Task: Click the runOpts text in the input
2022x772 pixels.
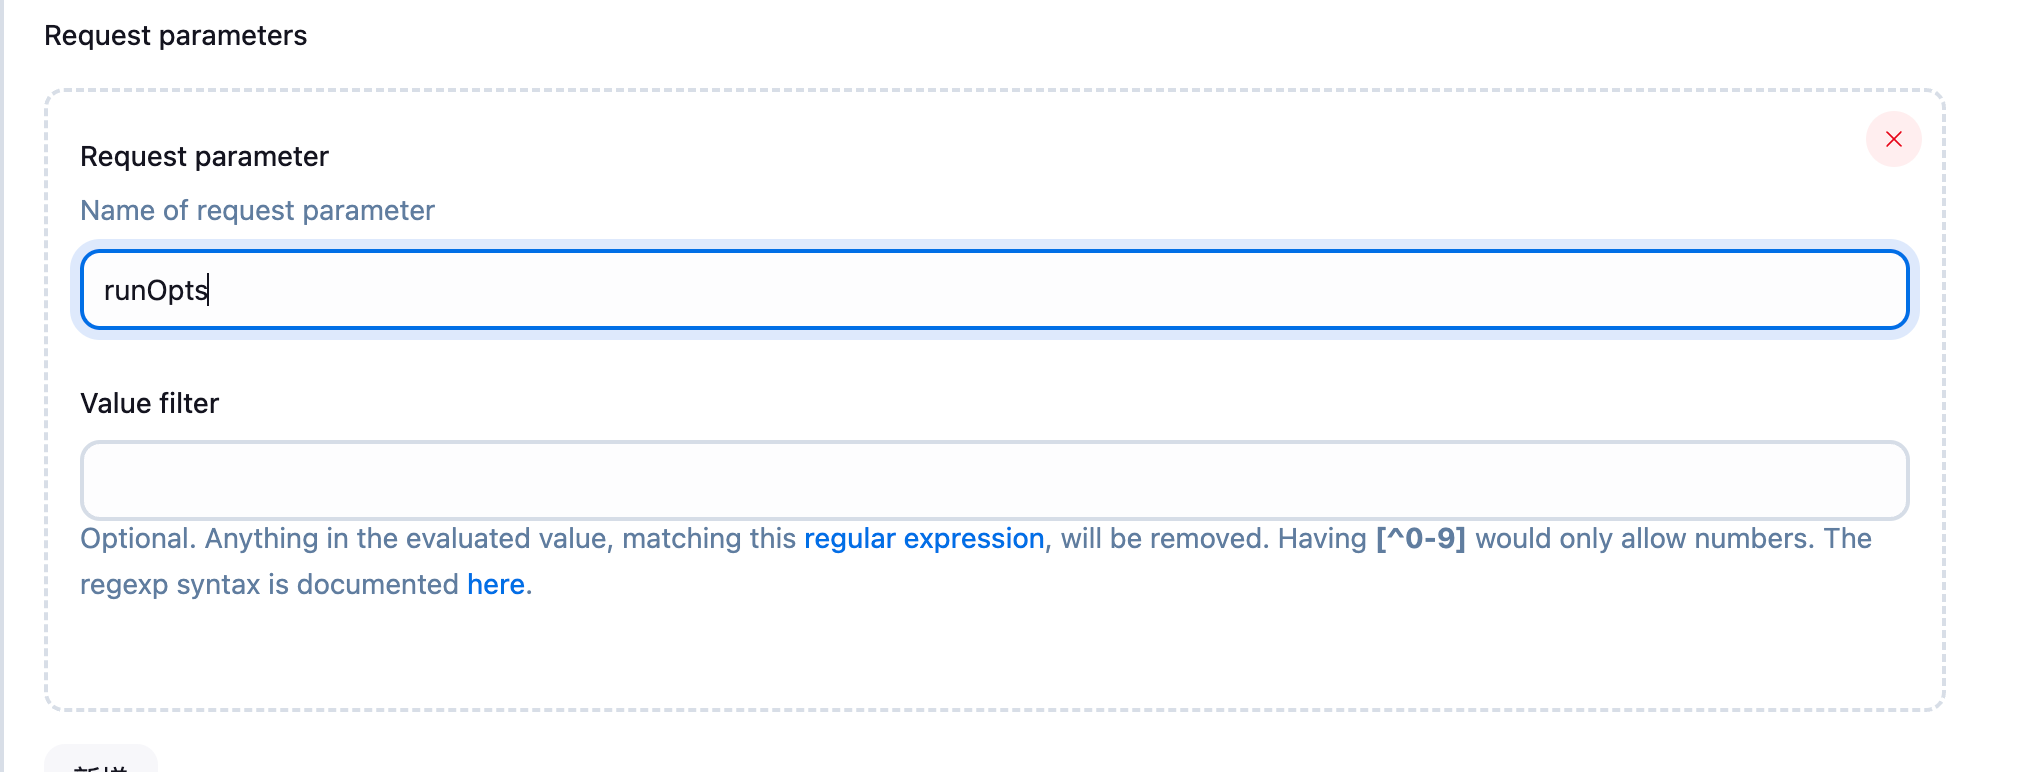Action: 155,290
